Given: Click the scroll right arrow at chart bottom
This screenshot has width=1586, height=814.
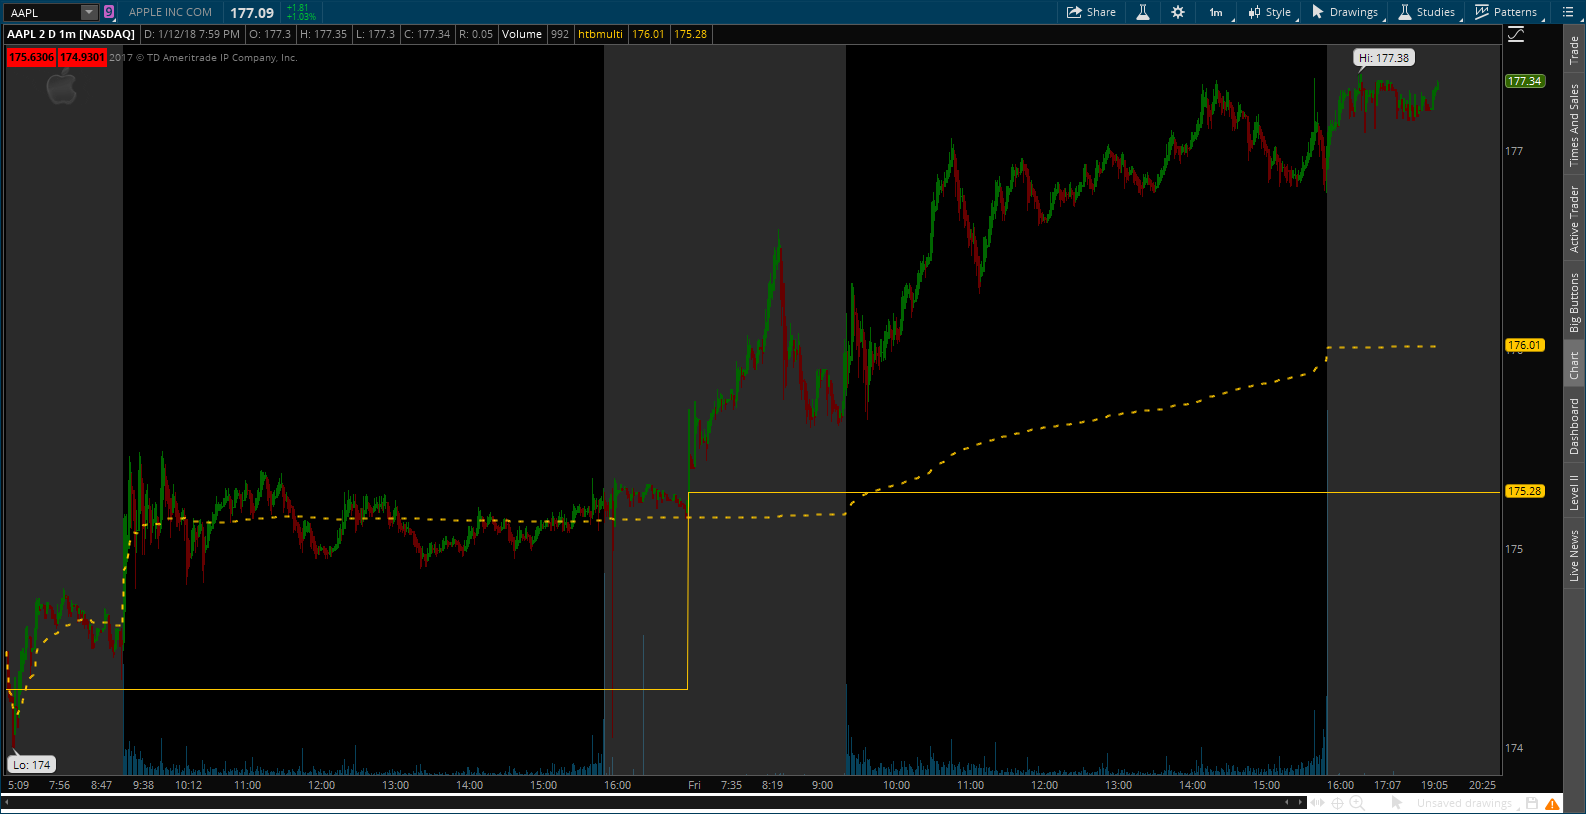Looking at the screenshot, I should pos(1300,802).
